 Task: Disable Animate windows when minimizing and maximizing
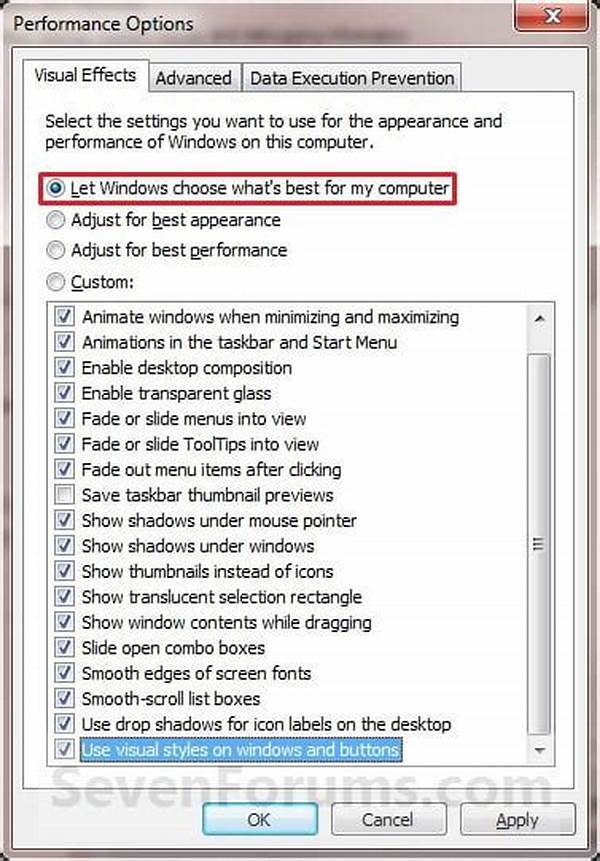click(x=65, y=317)
